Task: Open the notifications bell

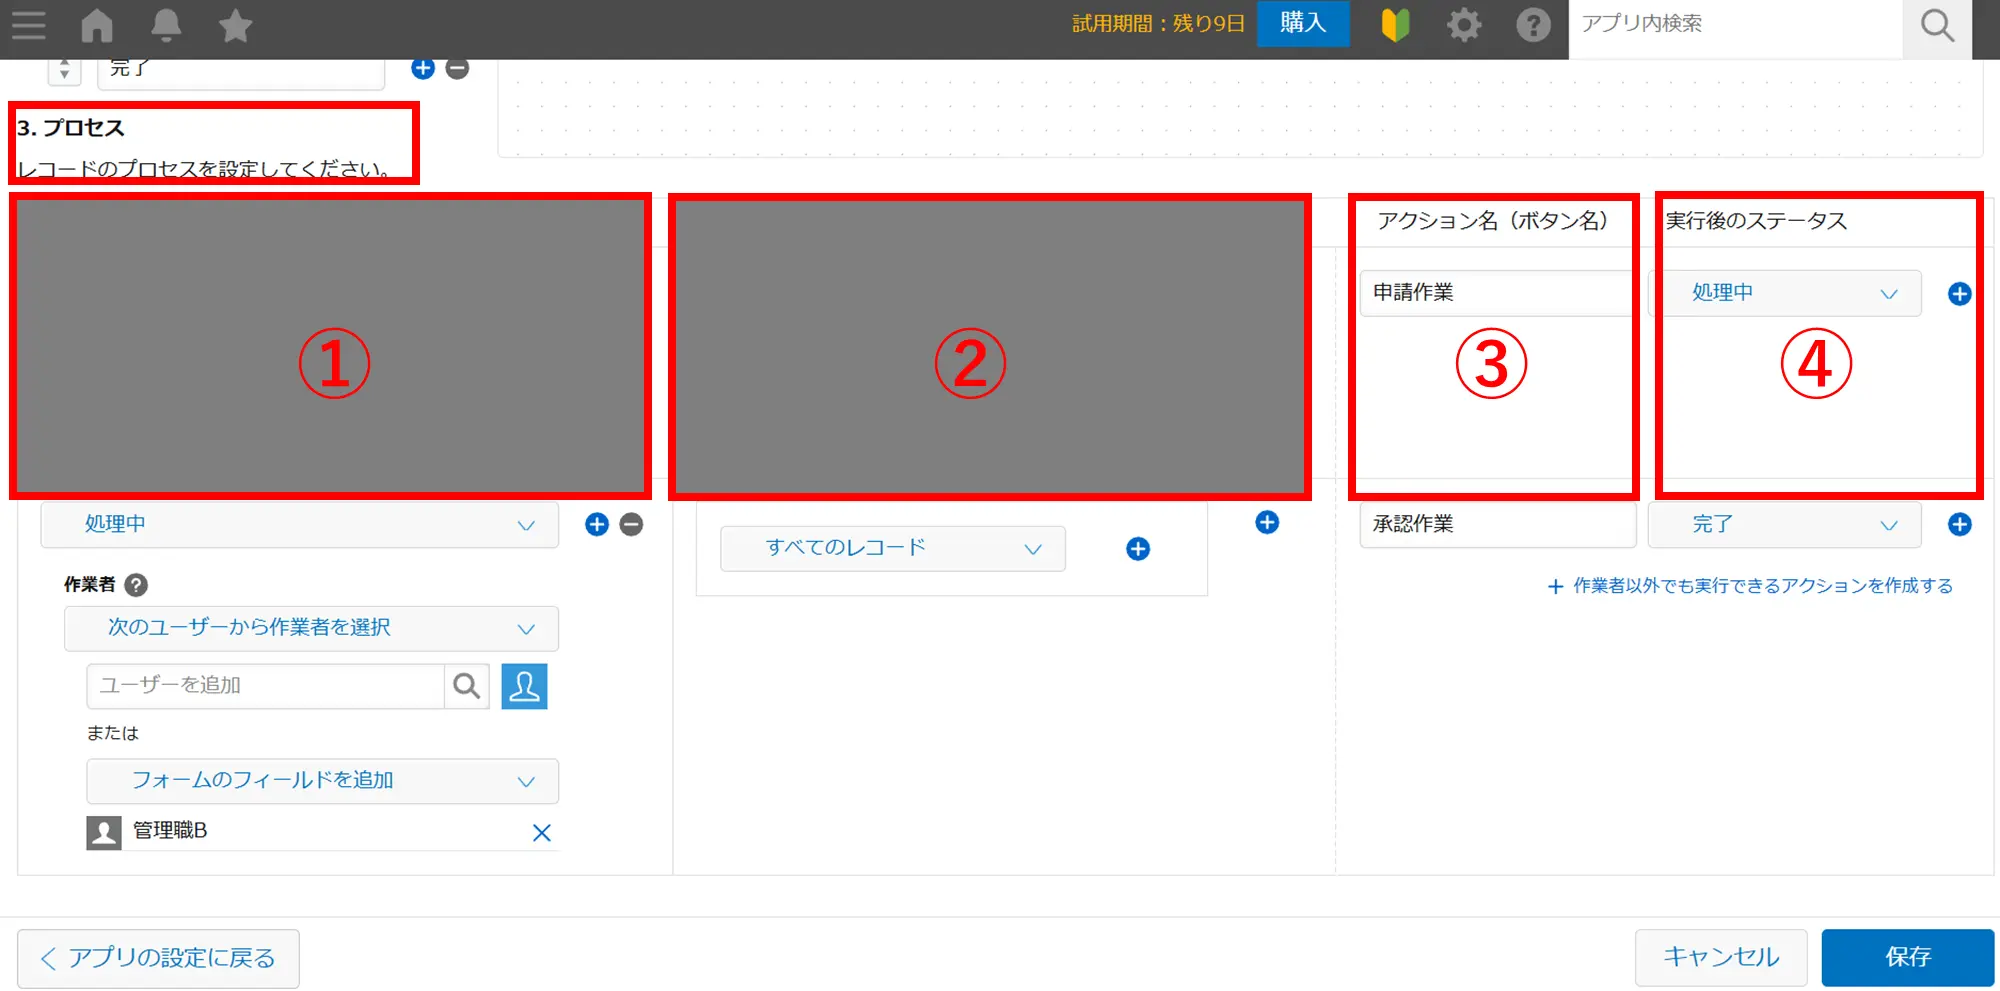Action: tap(166, 25)
